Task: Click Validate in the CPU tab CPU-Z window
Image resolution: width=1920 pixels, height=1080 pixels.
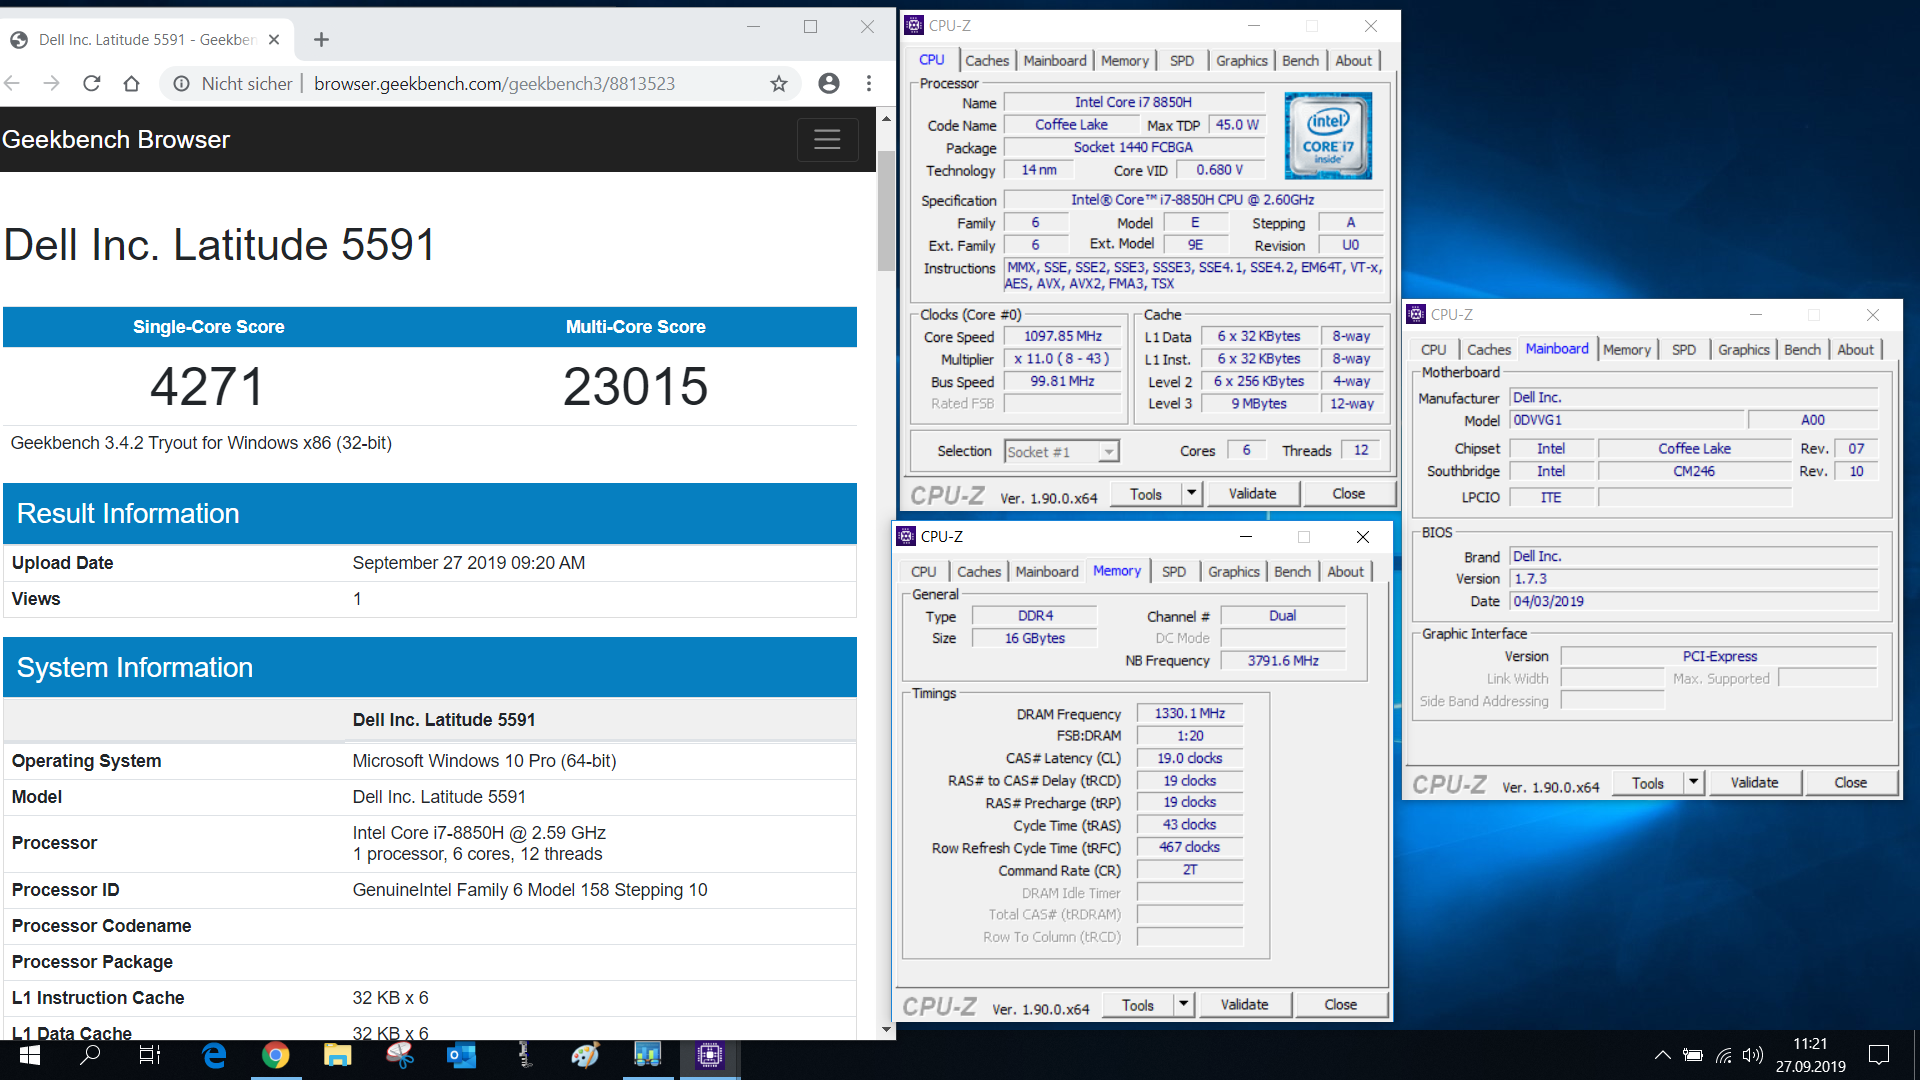Action: pyautogui.click(x=1252, y=493)
